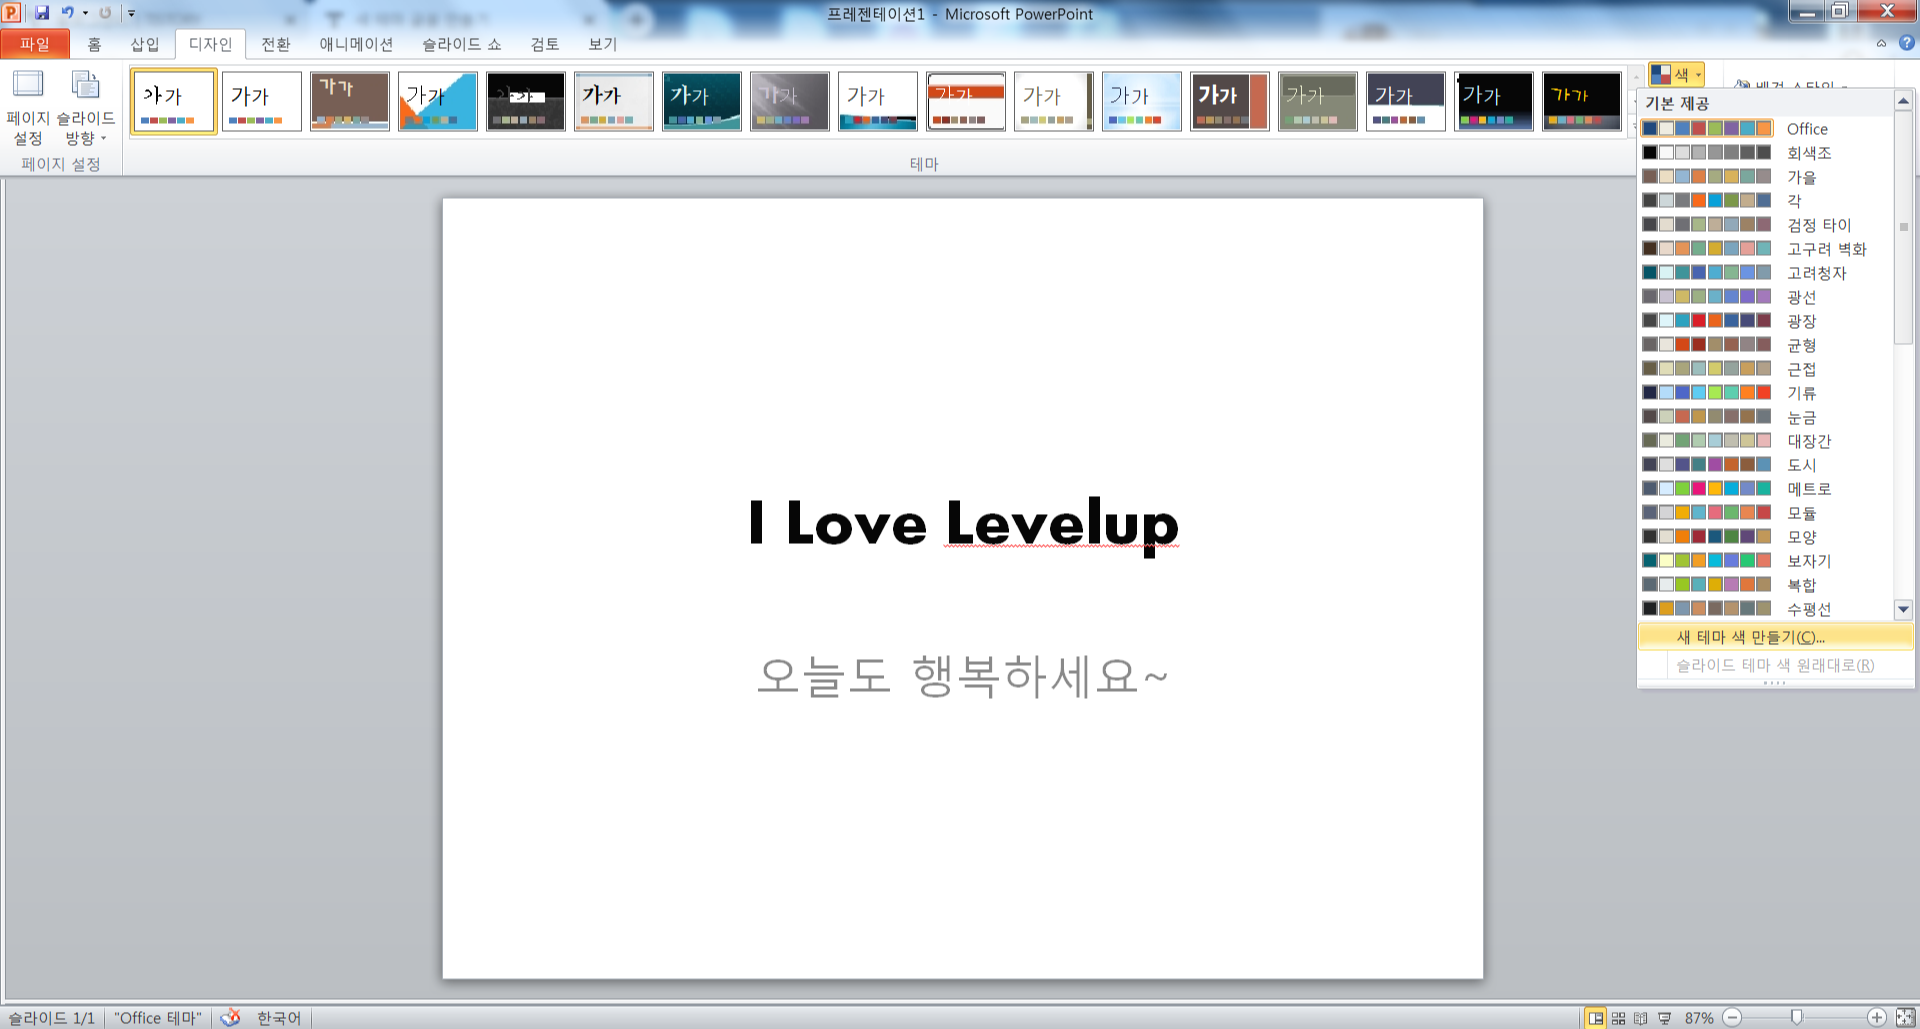Click the spell check icon in status bar

click(x=230, y=1017)
